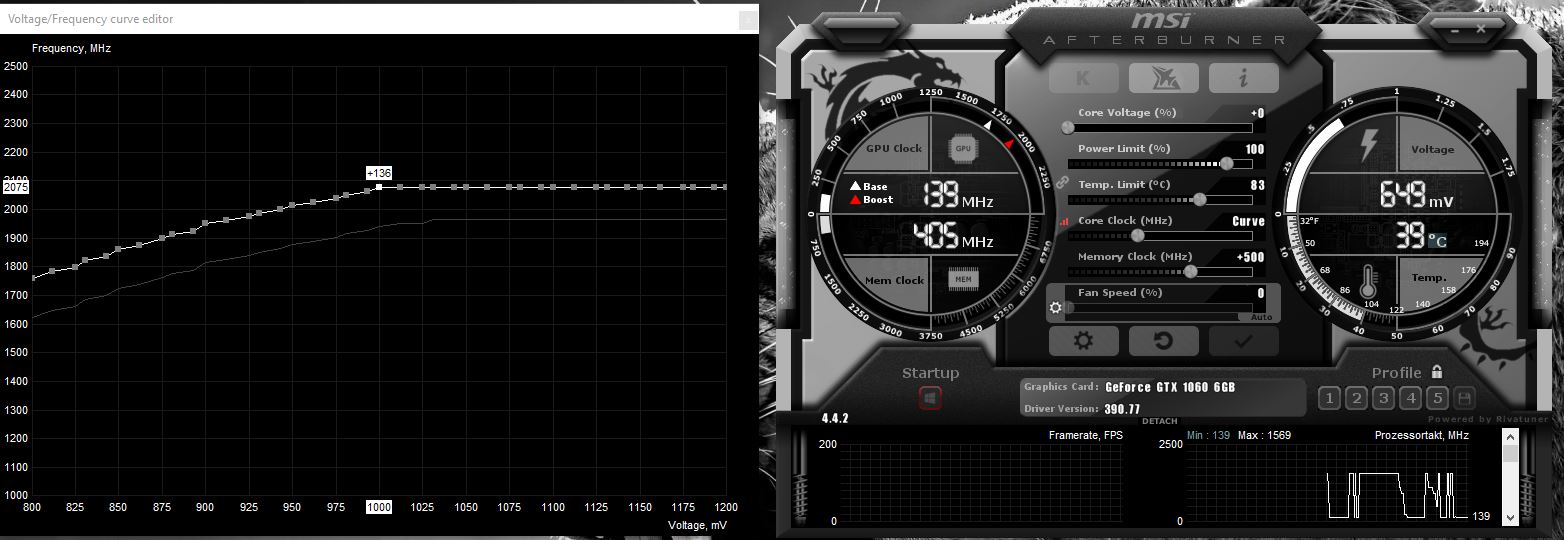Click the curve bars icon beside Core Clock

pos(1063,221)
